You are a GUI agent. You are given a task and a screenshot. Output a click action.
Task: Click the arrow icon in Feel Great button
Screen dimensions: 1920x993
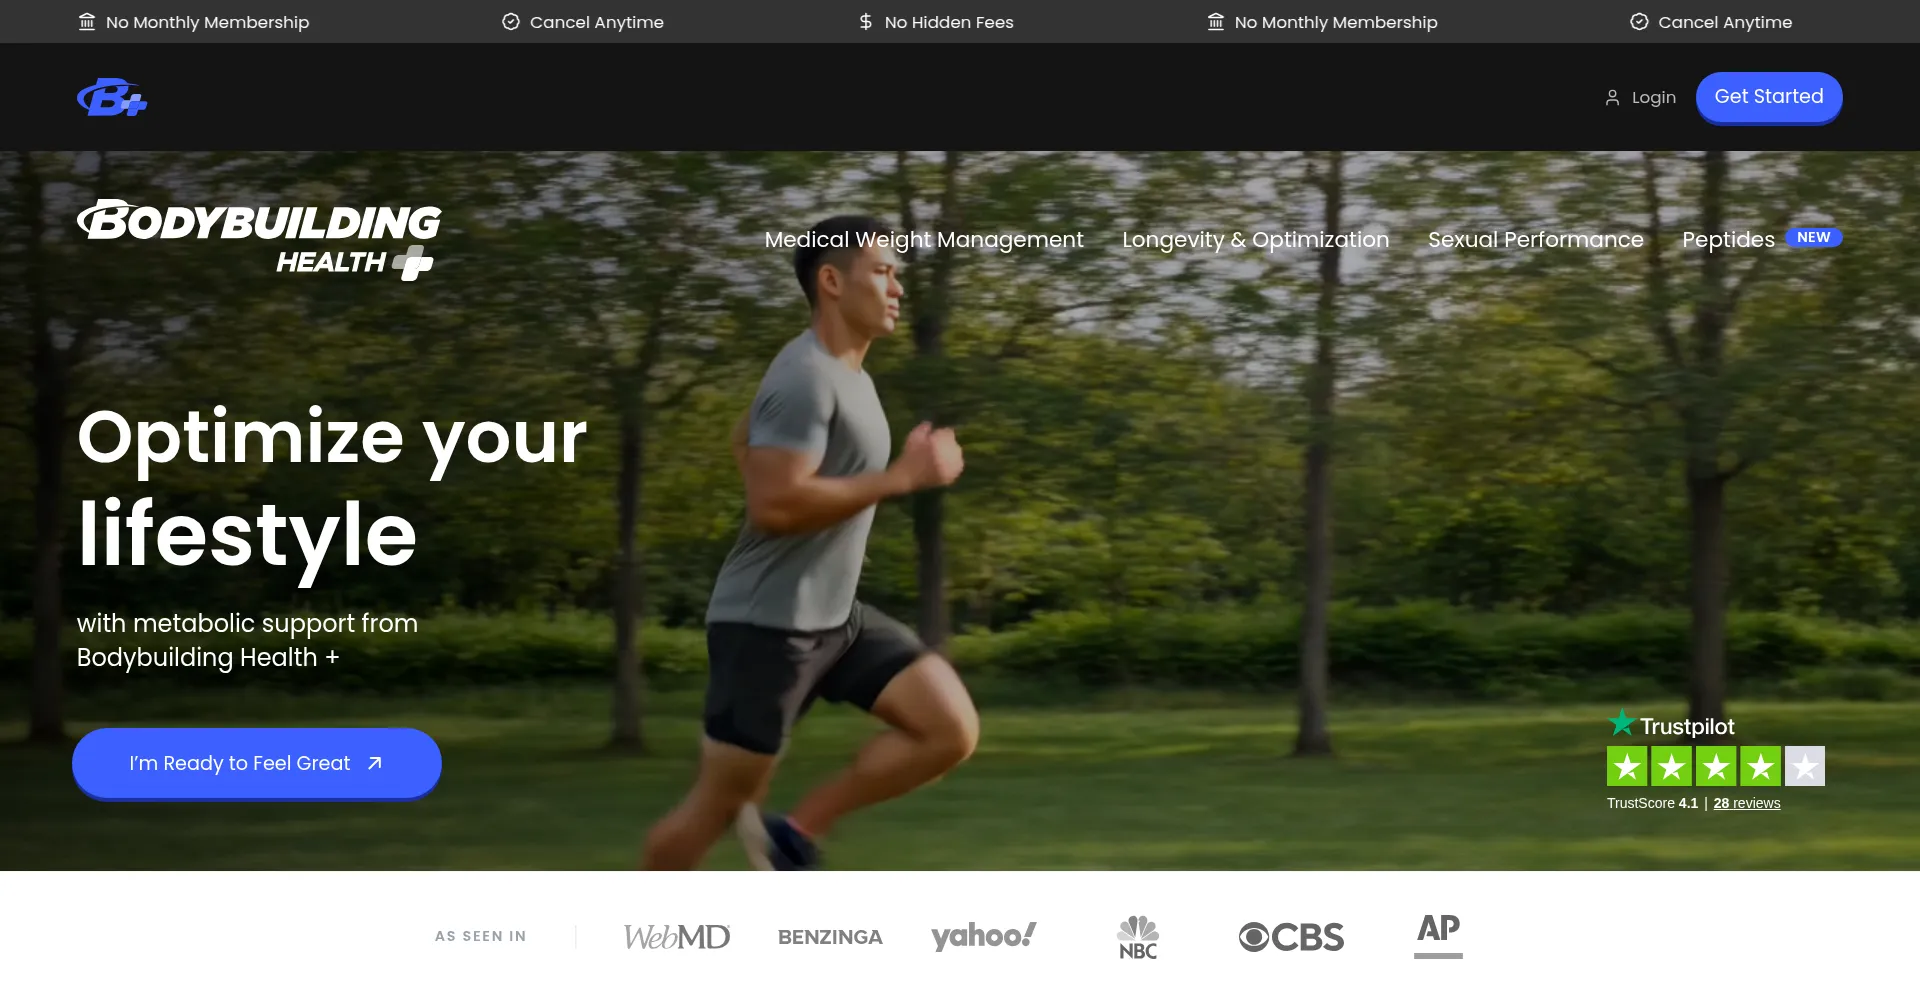375,763
